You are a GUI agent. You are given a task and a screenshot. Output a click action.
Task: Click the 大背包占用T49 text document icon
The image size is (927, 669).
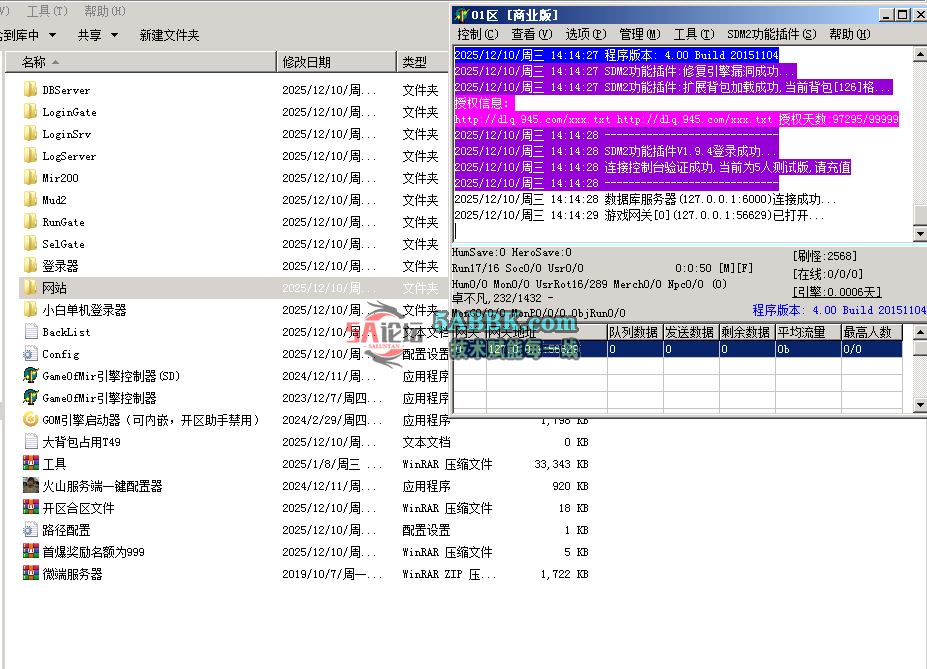31,442
